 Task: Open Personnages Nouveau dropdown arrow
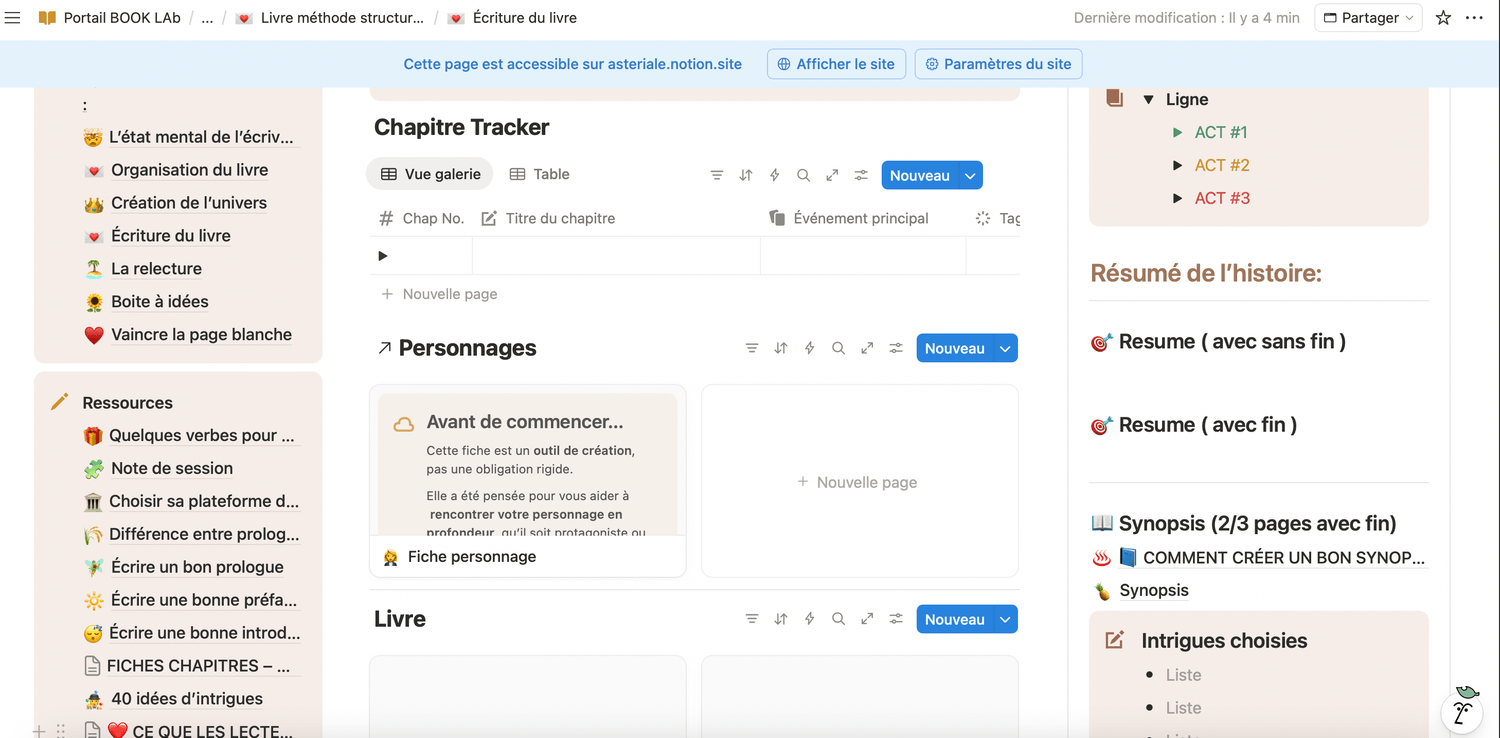[1005, 348]
